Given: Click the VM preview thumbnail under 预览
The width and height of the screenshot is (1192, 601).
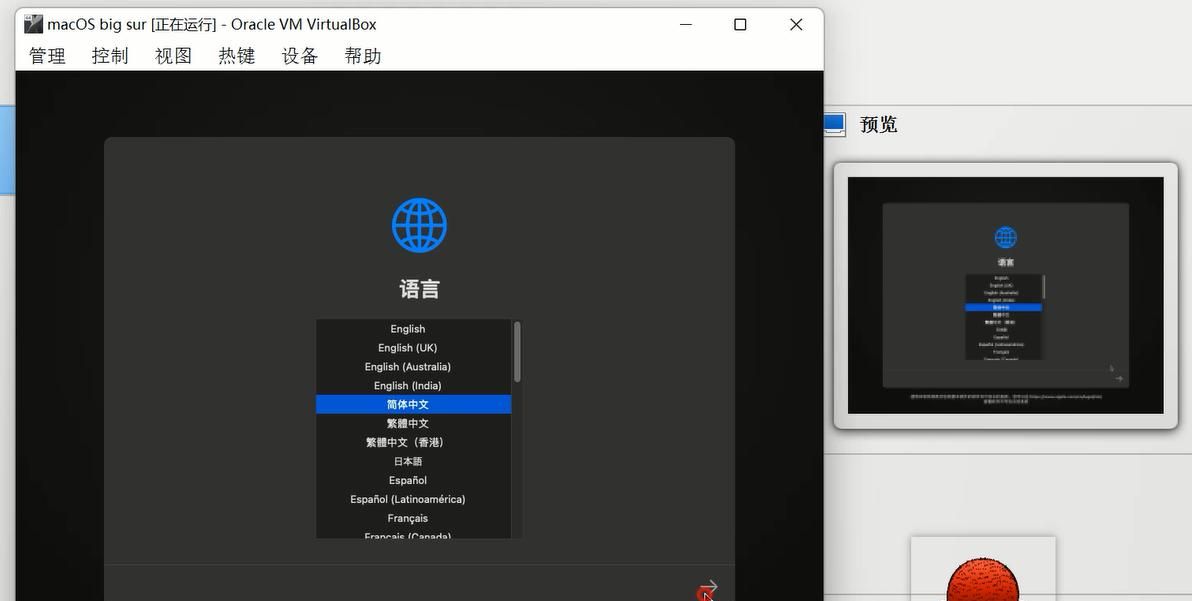Looking at the screenshot, I should (x=1005, y=295).
